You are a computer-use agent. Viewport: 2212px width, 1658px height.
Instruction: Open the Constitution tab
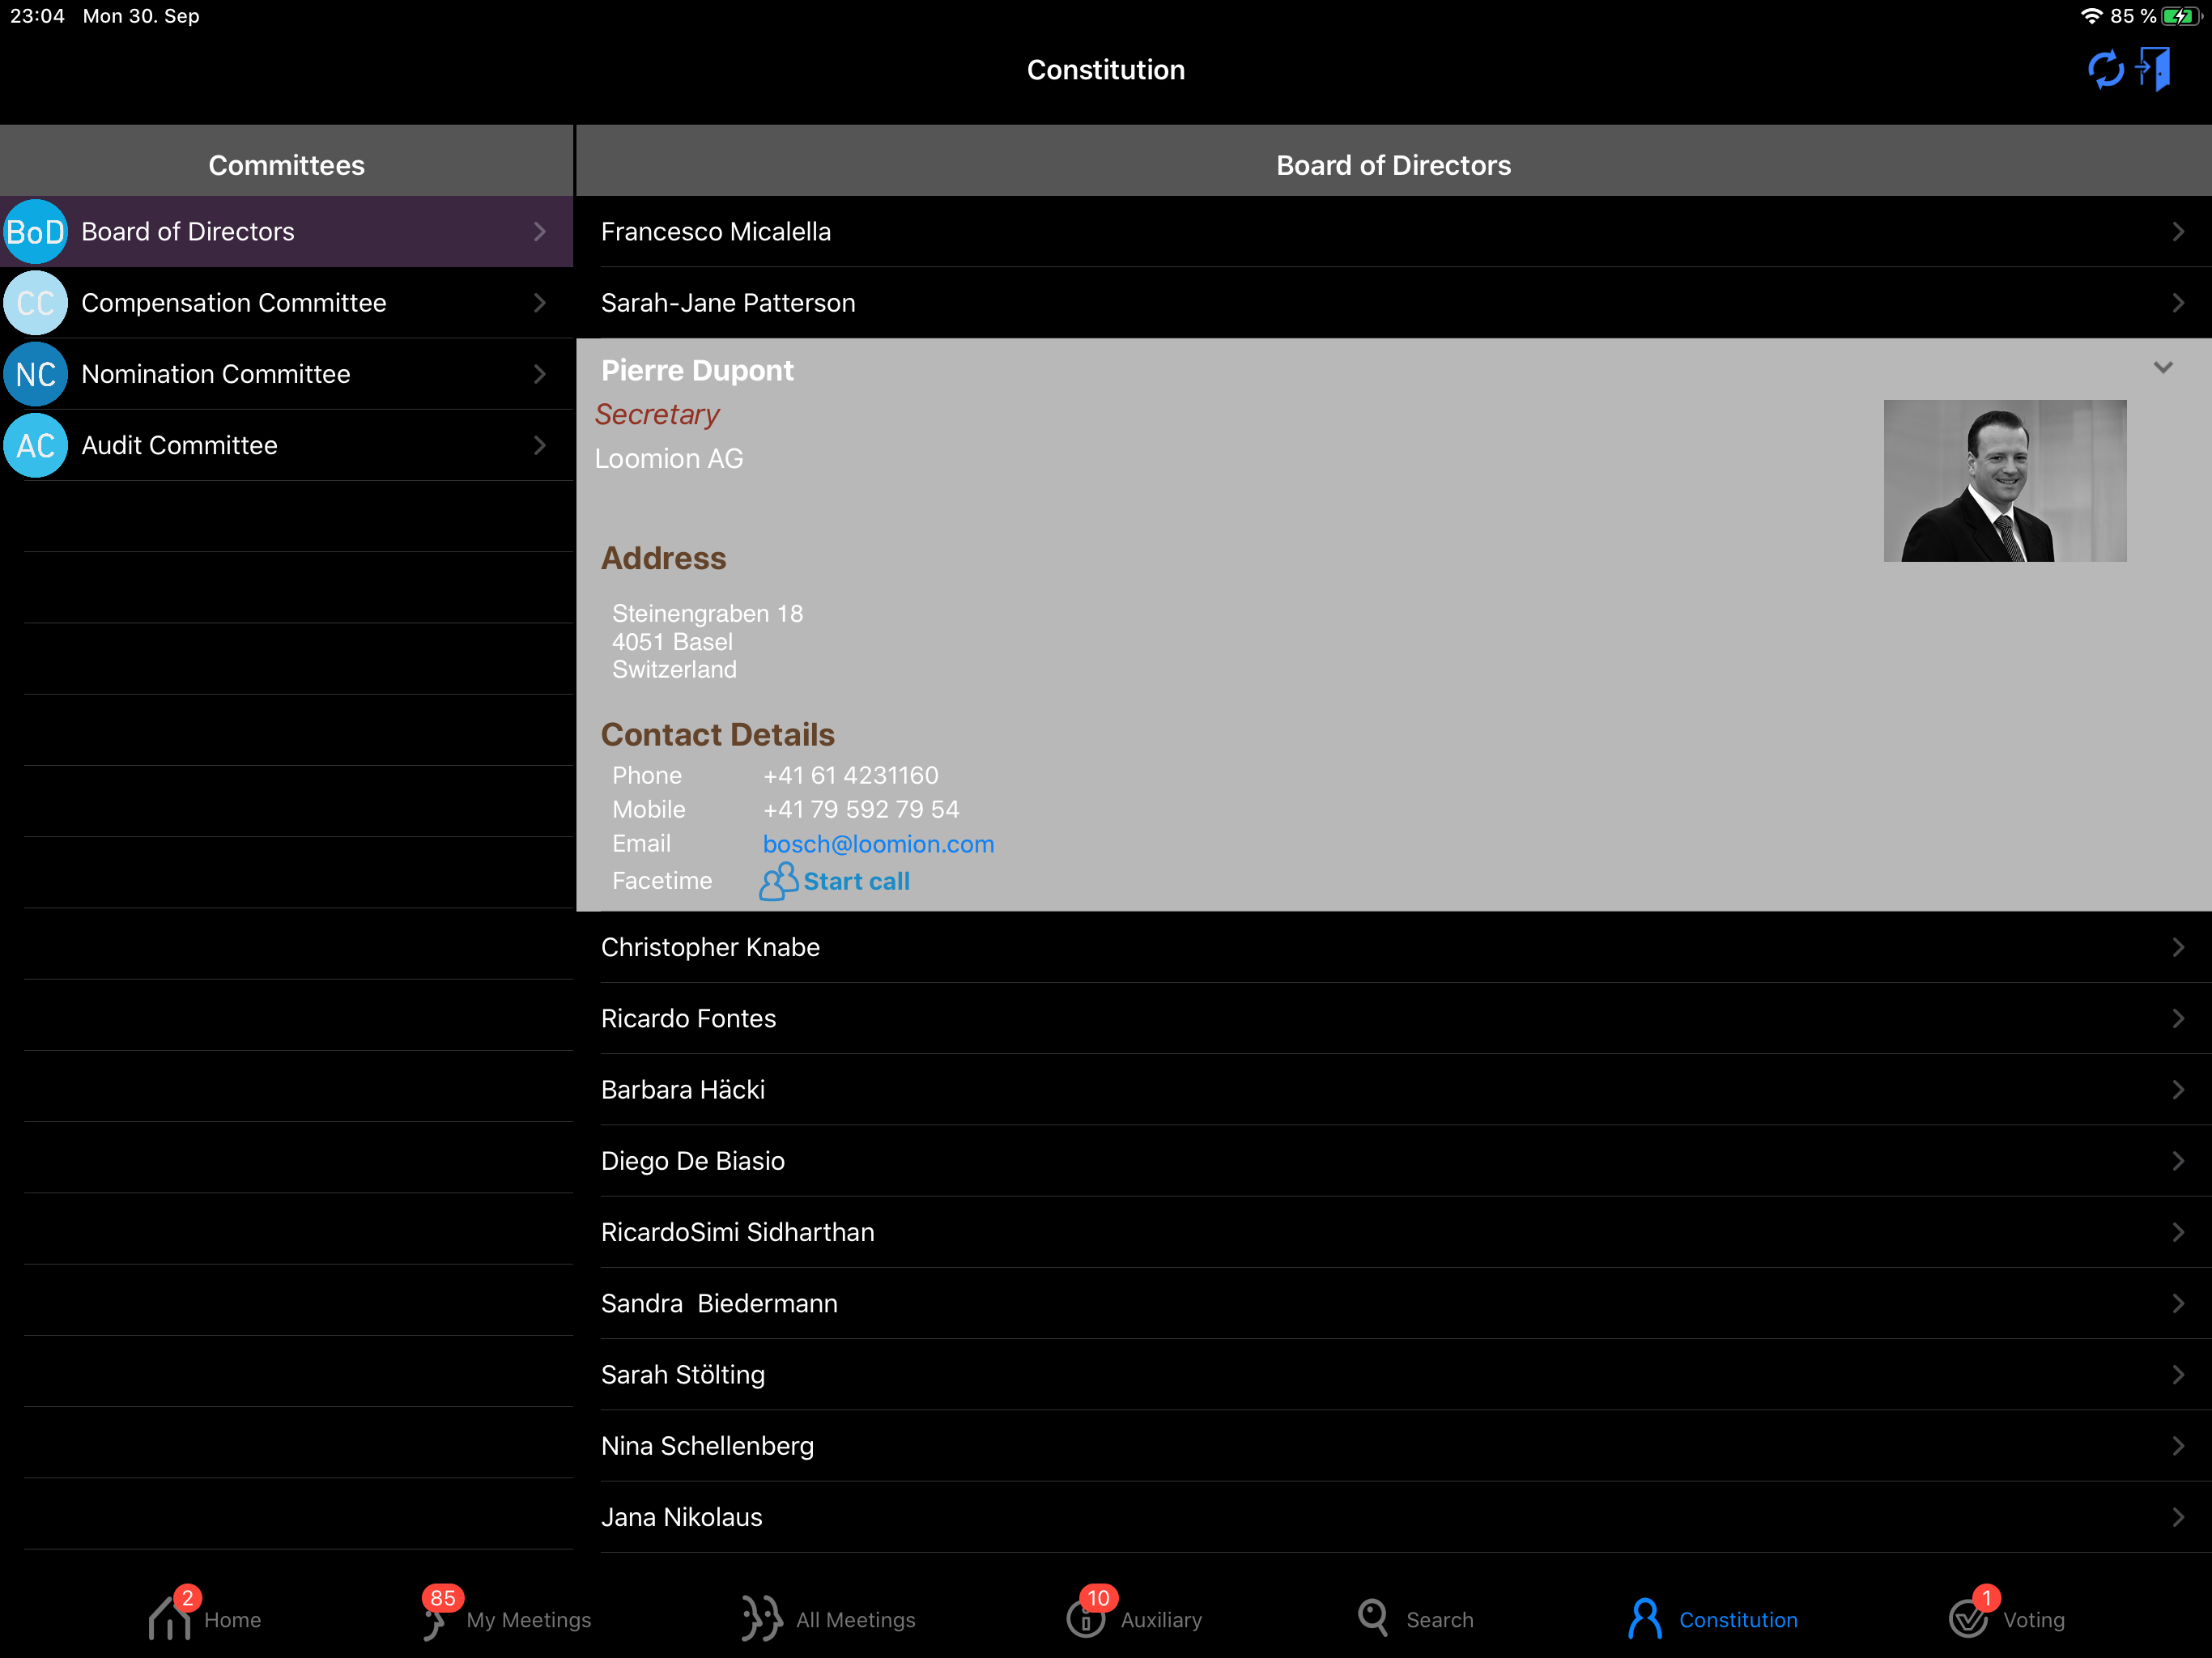[x=1712, y=1618]
